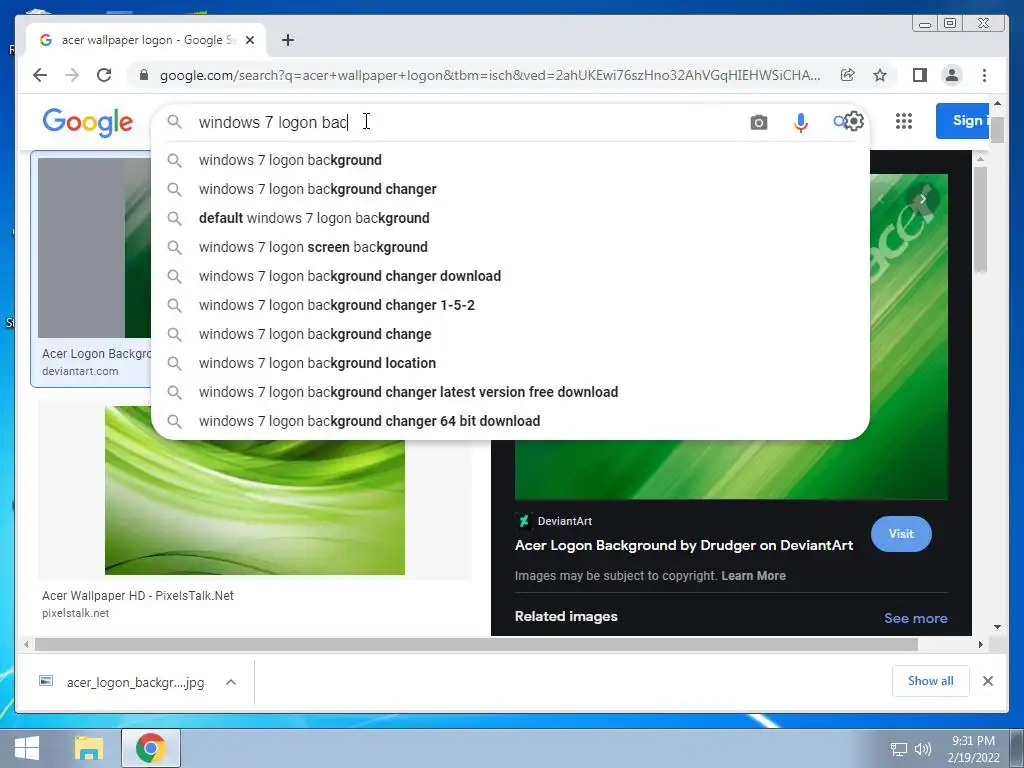Click the browser back arrow
The width and height of the screenshot is (1024, 768).
40,75
